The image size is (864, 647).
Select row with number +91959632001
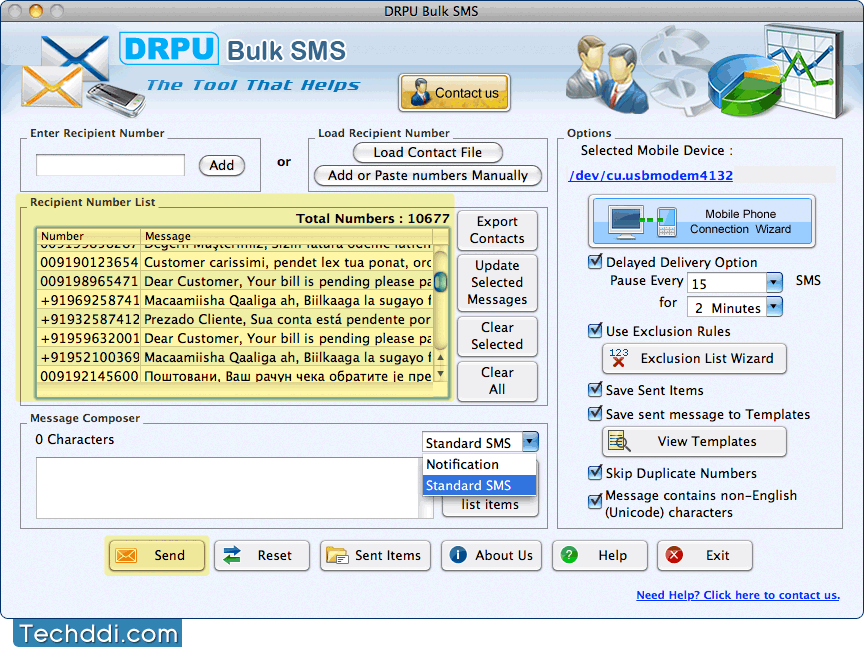pos(236,338)
